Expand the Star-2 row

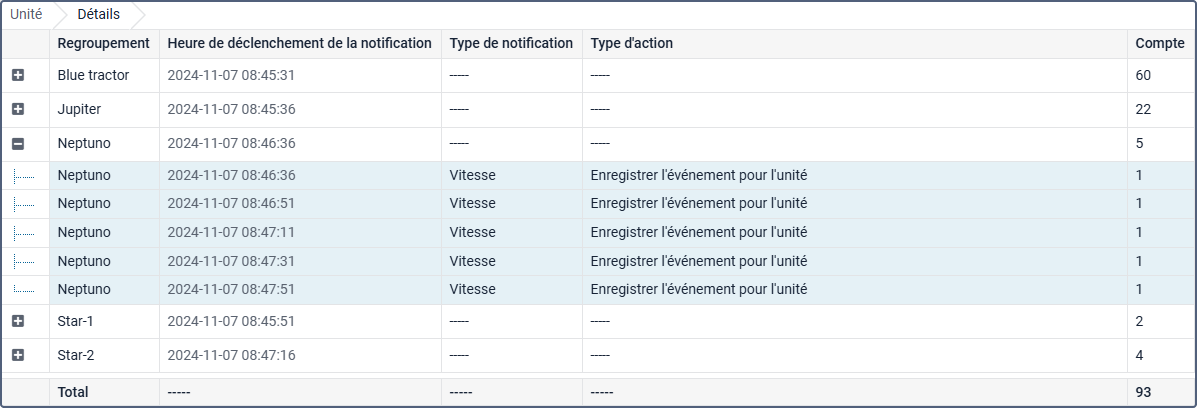(x=18, y=355)
